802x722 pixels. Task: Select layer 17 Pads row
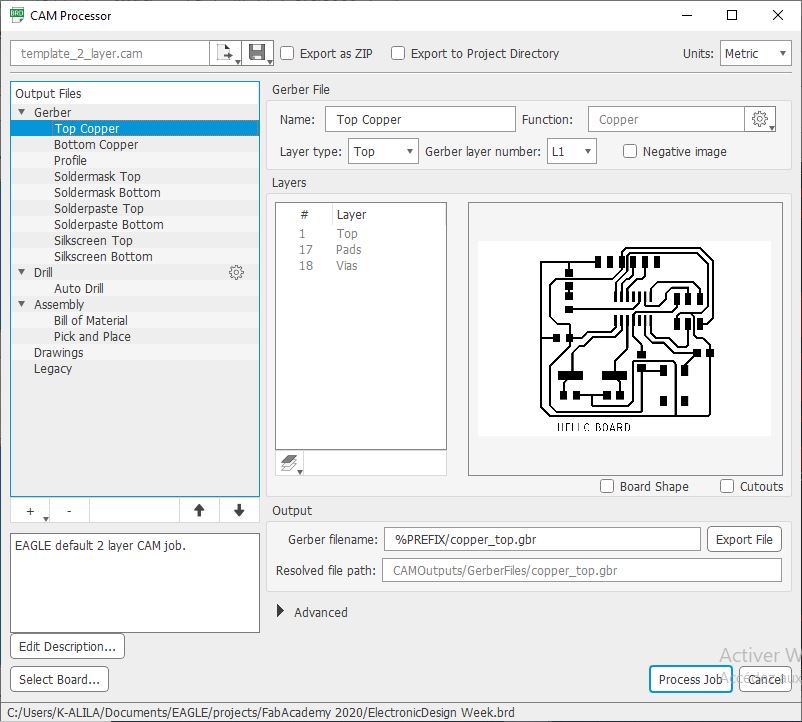[361, 250]
